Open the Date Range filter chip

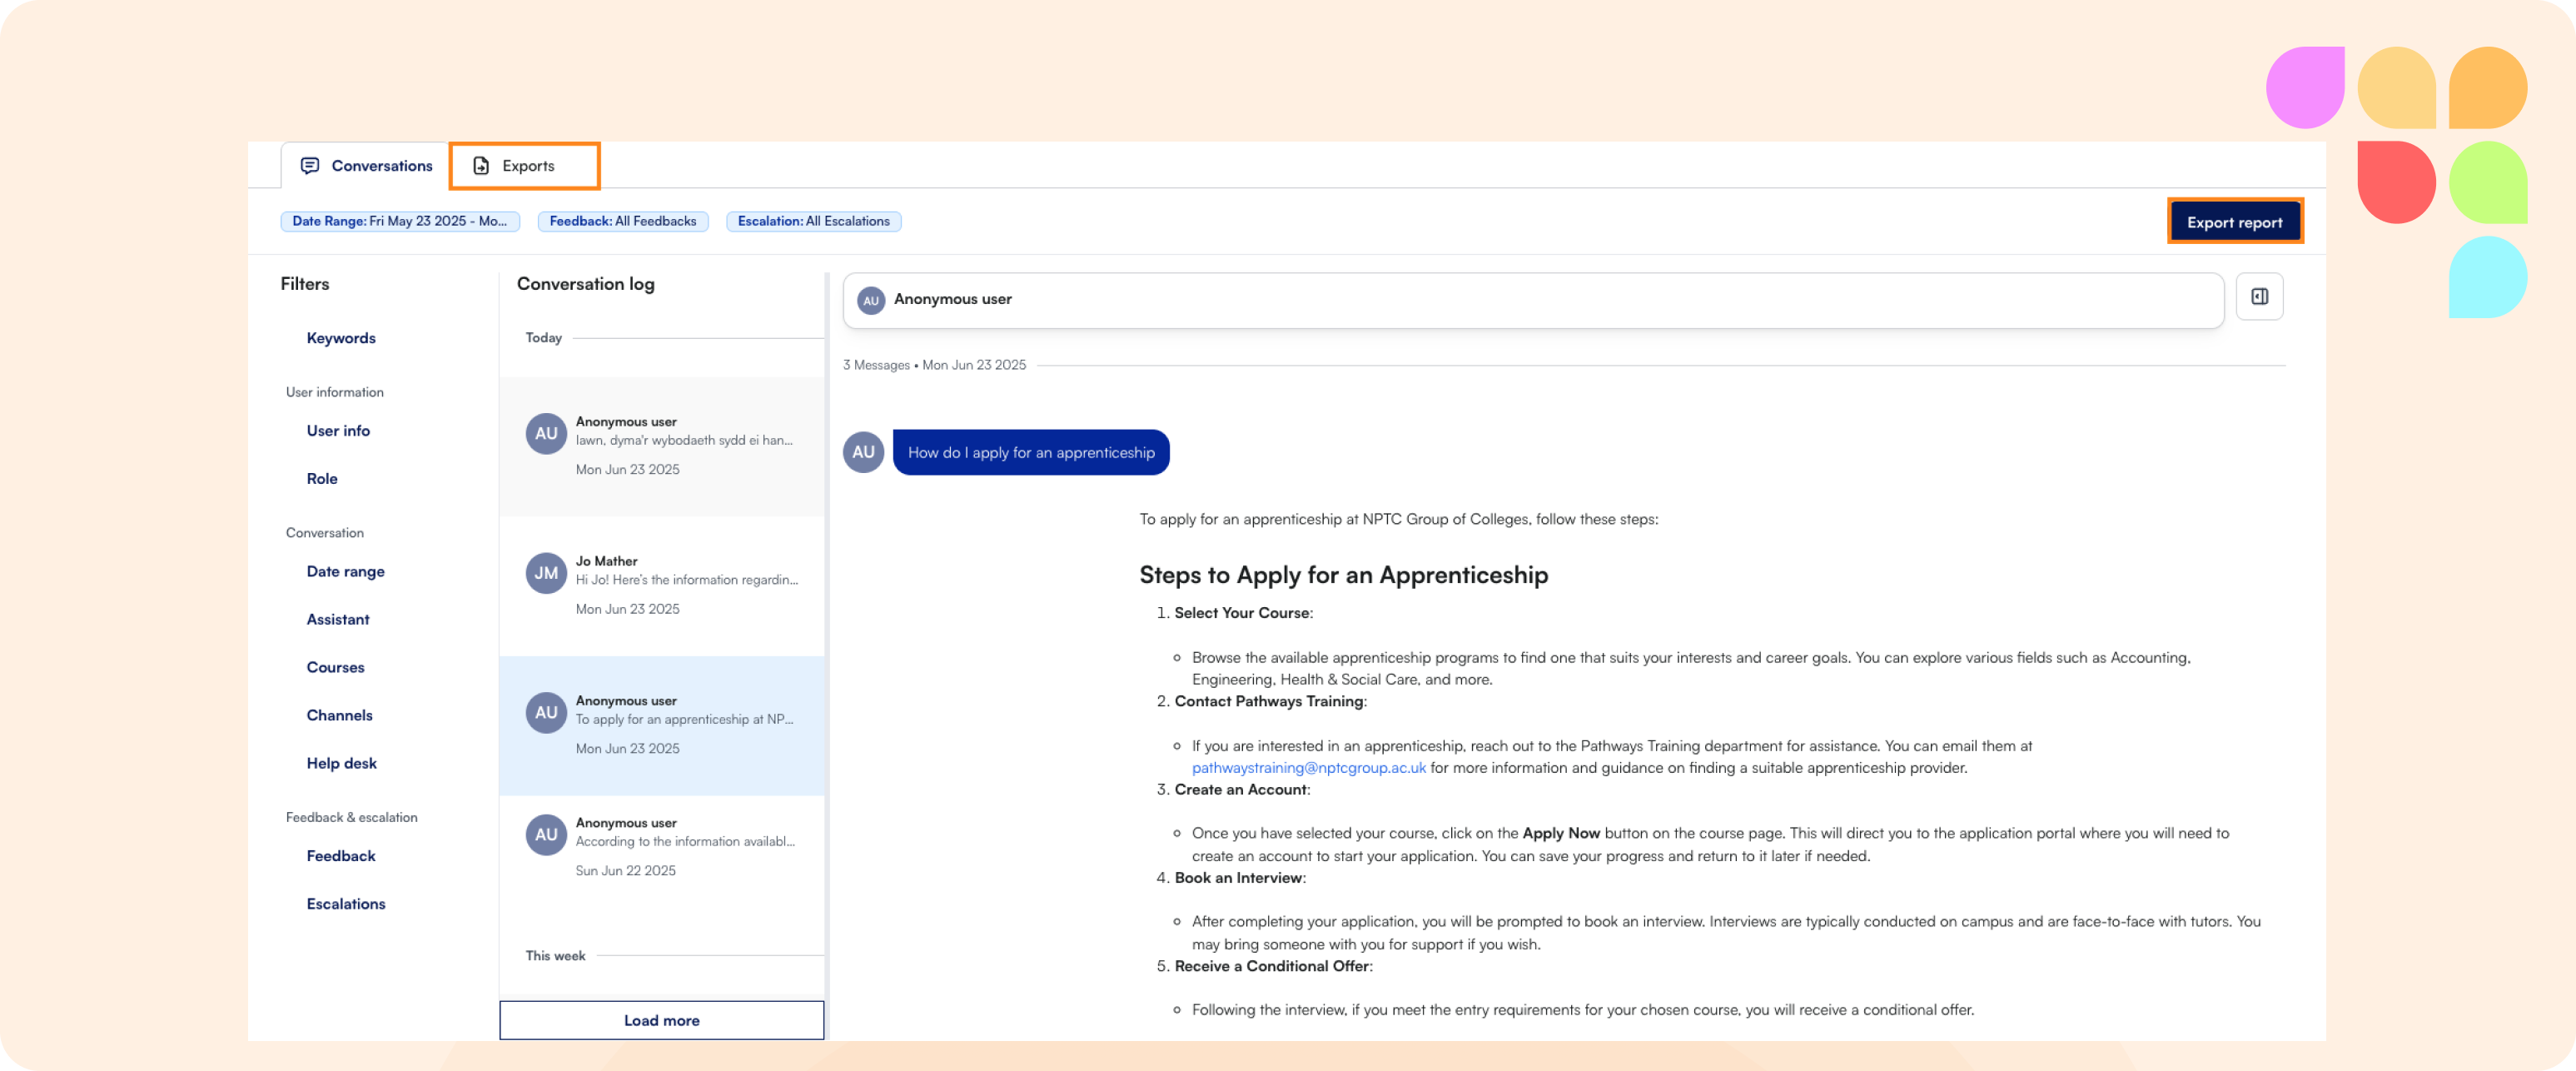[x=399, y=221]
